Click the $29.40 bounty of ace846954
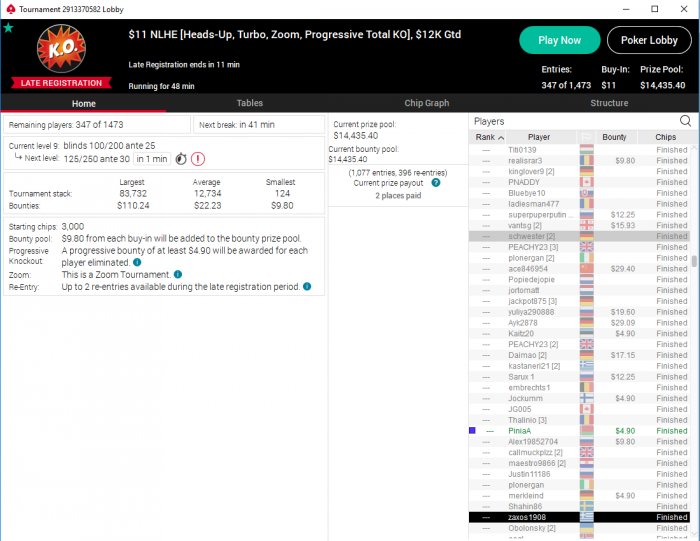Viewport: 700px width, 541px height. coord(623,269)
